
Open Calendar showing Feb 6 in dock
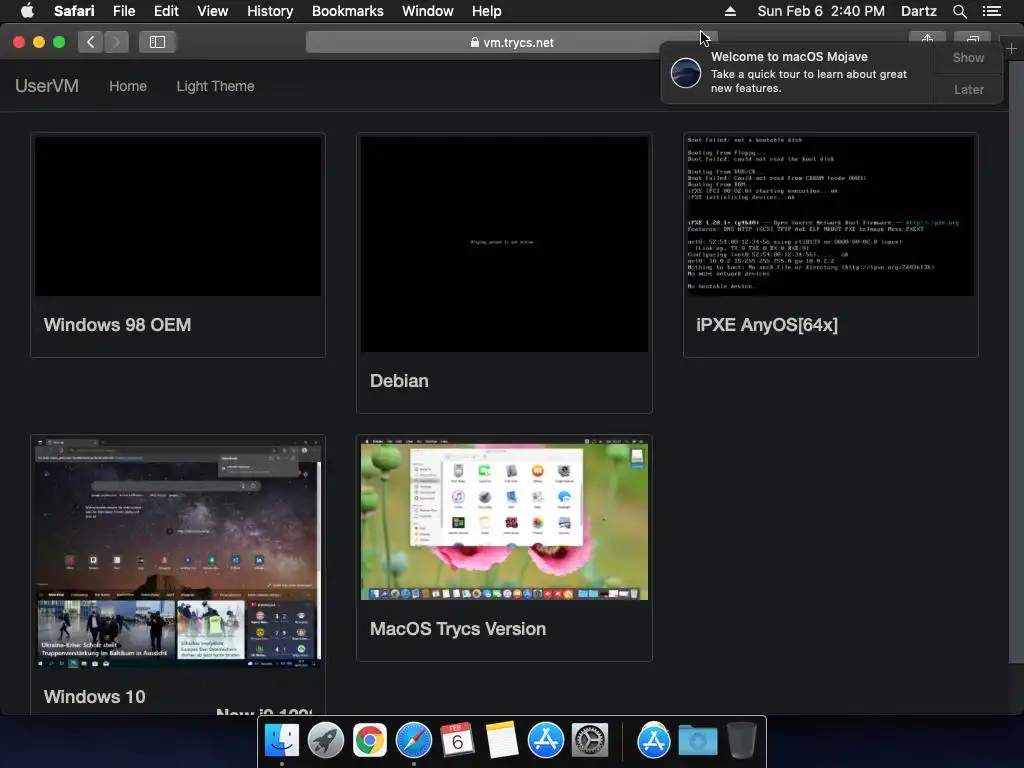458,741
